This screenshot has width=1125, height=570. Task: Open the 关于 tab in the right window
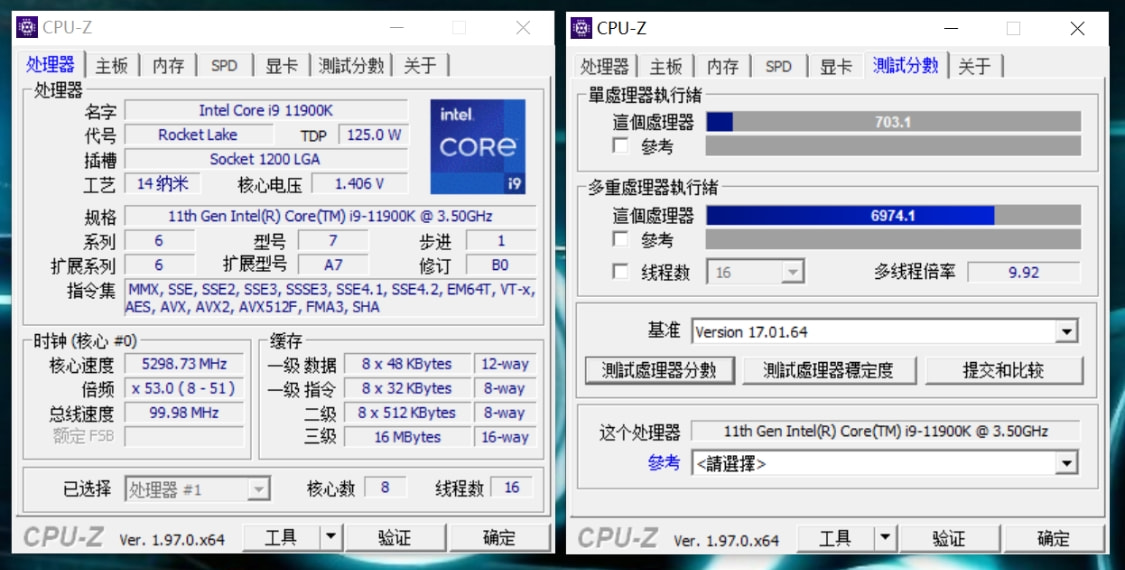click(x=974, y=67)
